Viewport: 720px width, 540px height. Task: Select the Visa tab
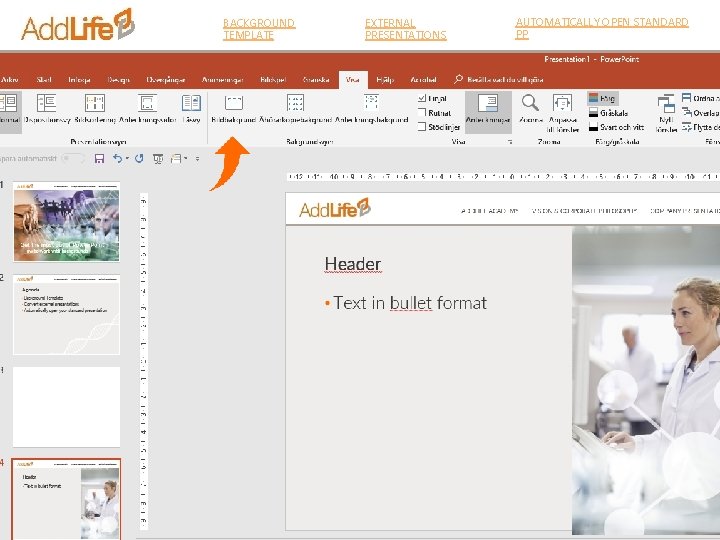pos(353,80)
